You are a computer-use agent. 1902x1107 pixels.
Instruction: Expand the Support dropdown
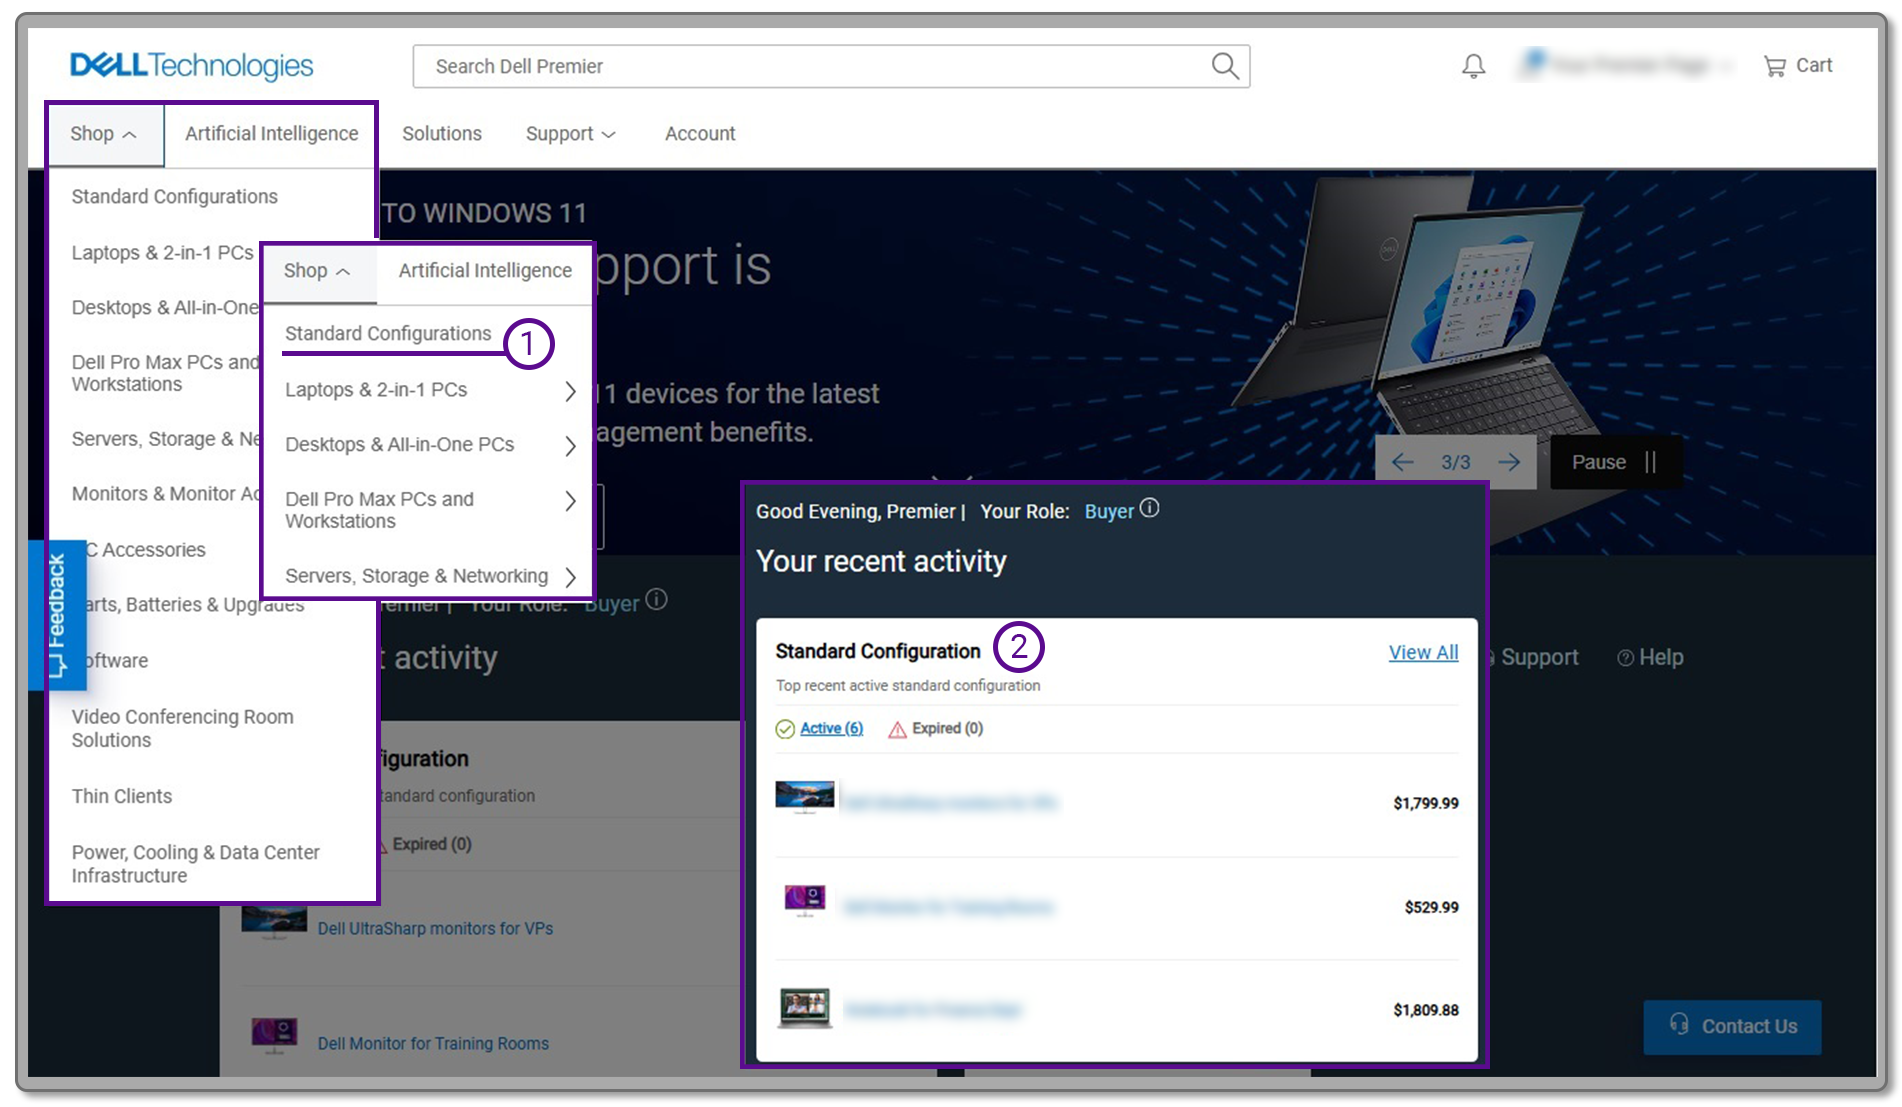pyautogui.click(x=570, y=134)
